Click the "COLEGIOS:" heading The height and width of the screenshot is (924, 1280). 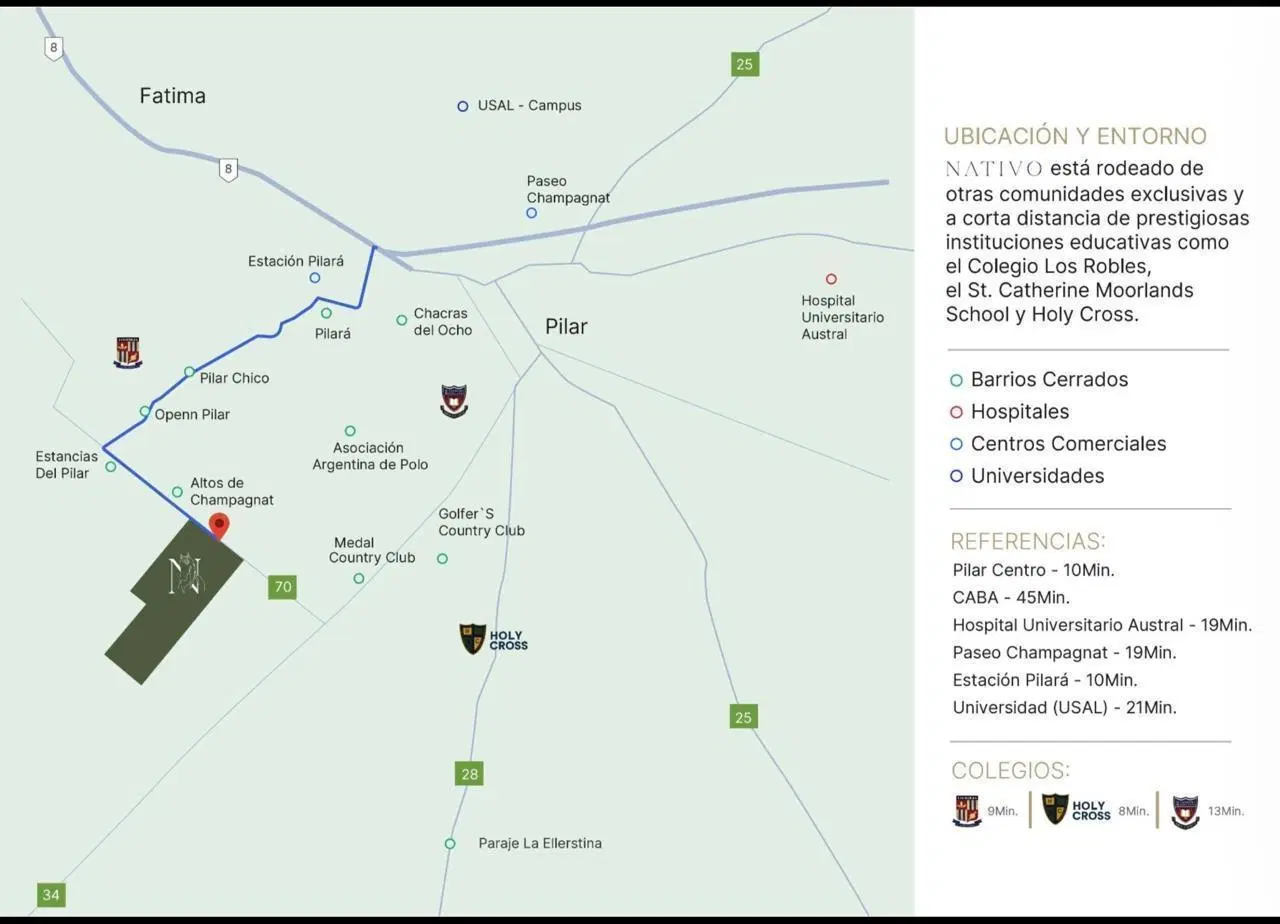1010,771
